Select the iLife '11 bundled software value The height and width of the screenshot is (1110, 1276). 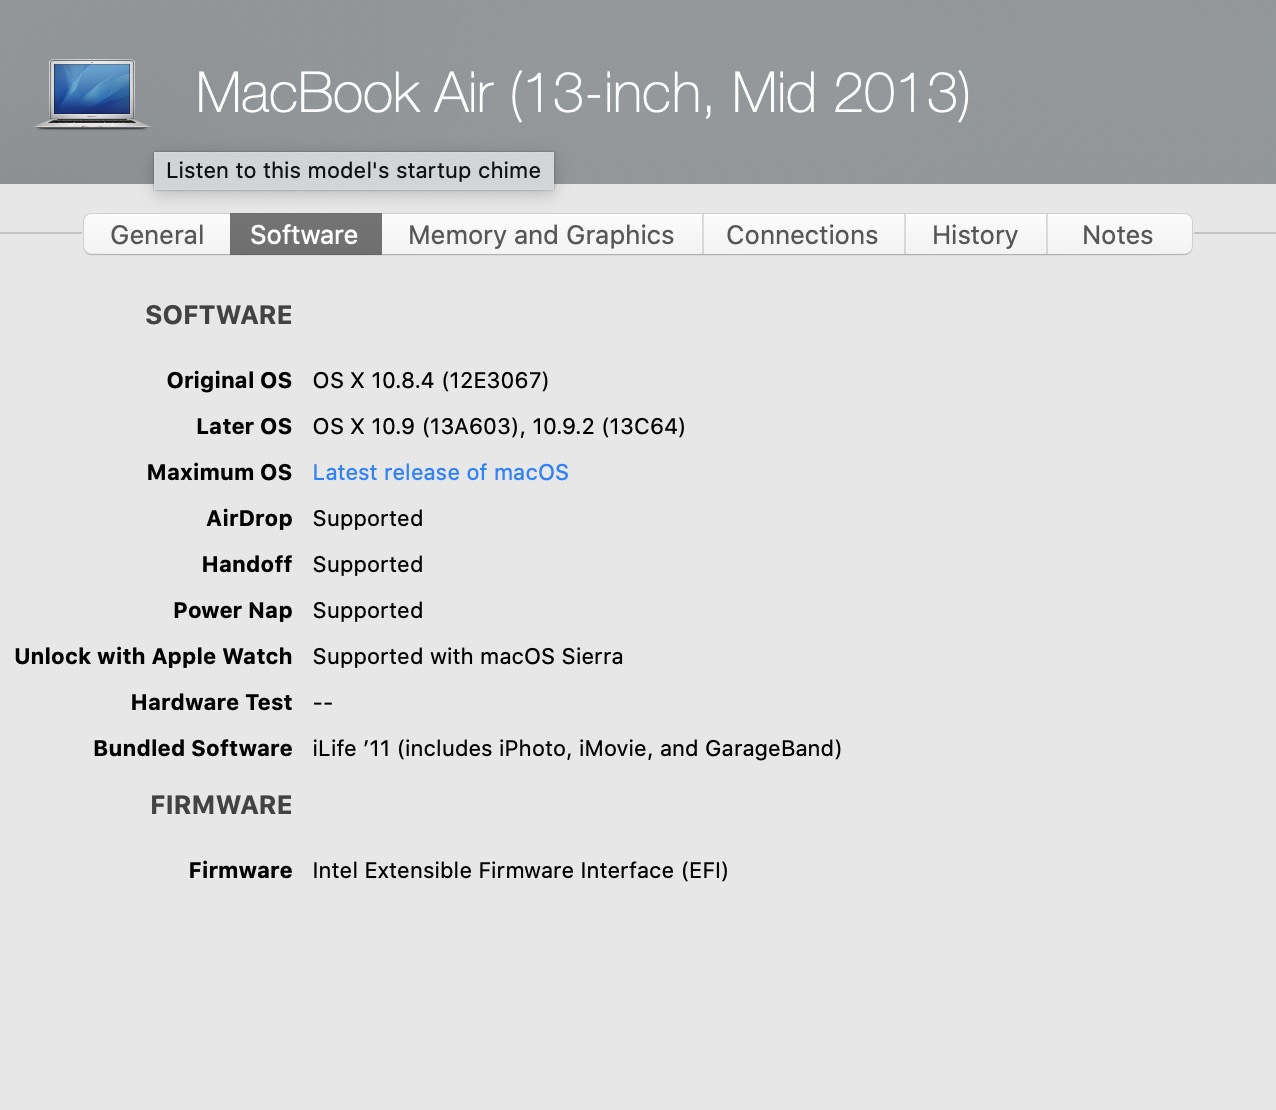coord(577,748)
